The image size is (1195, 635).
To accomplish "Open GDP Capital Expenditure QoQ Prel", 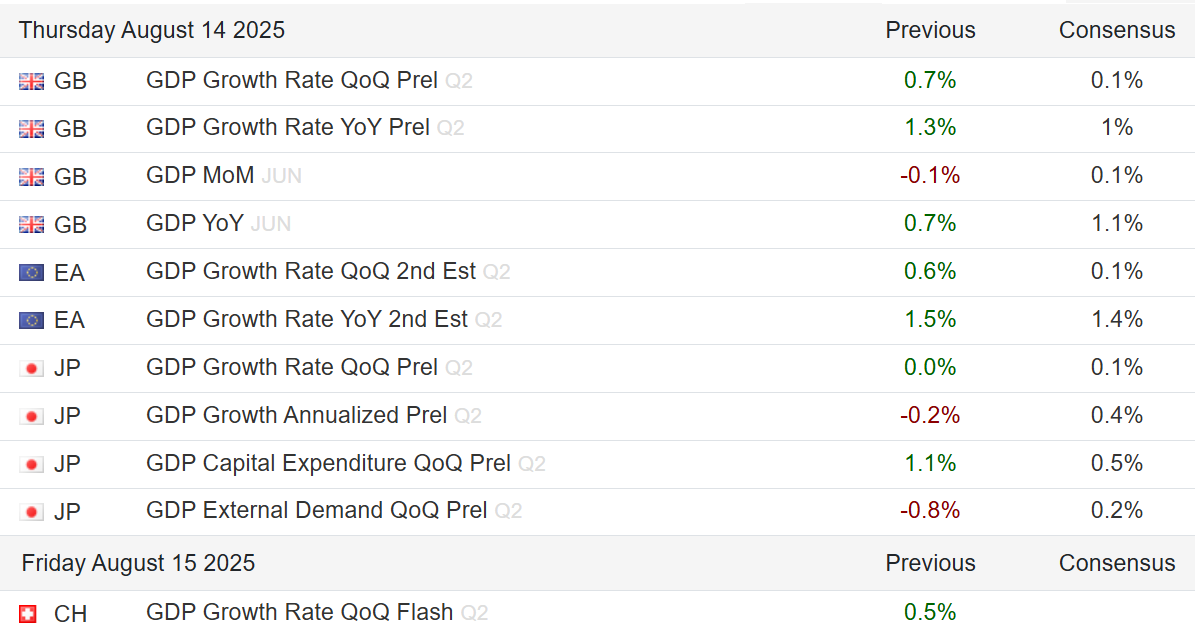I will [328, 463].
